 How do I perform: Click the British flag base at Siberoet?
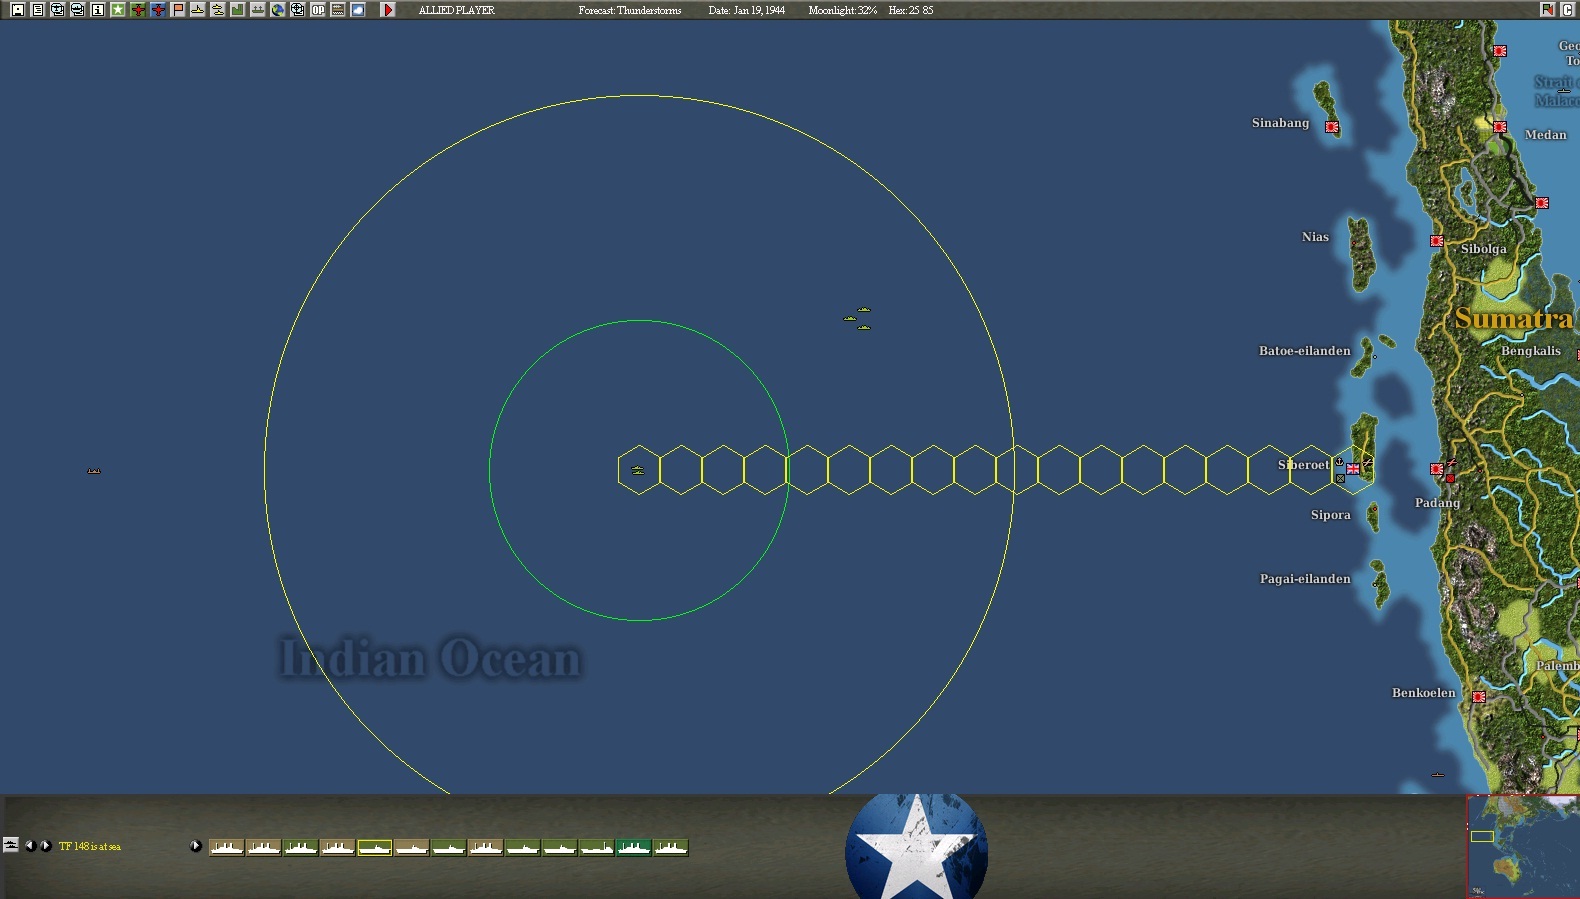(1353, 469)
